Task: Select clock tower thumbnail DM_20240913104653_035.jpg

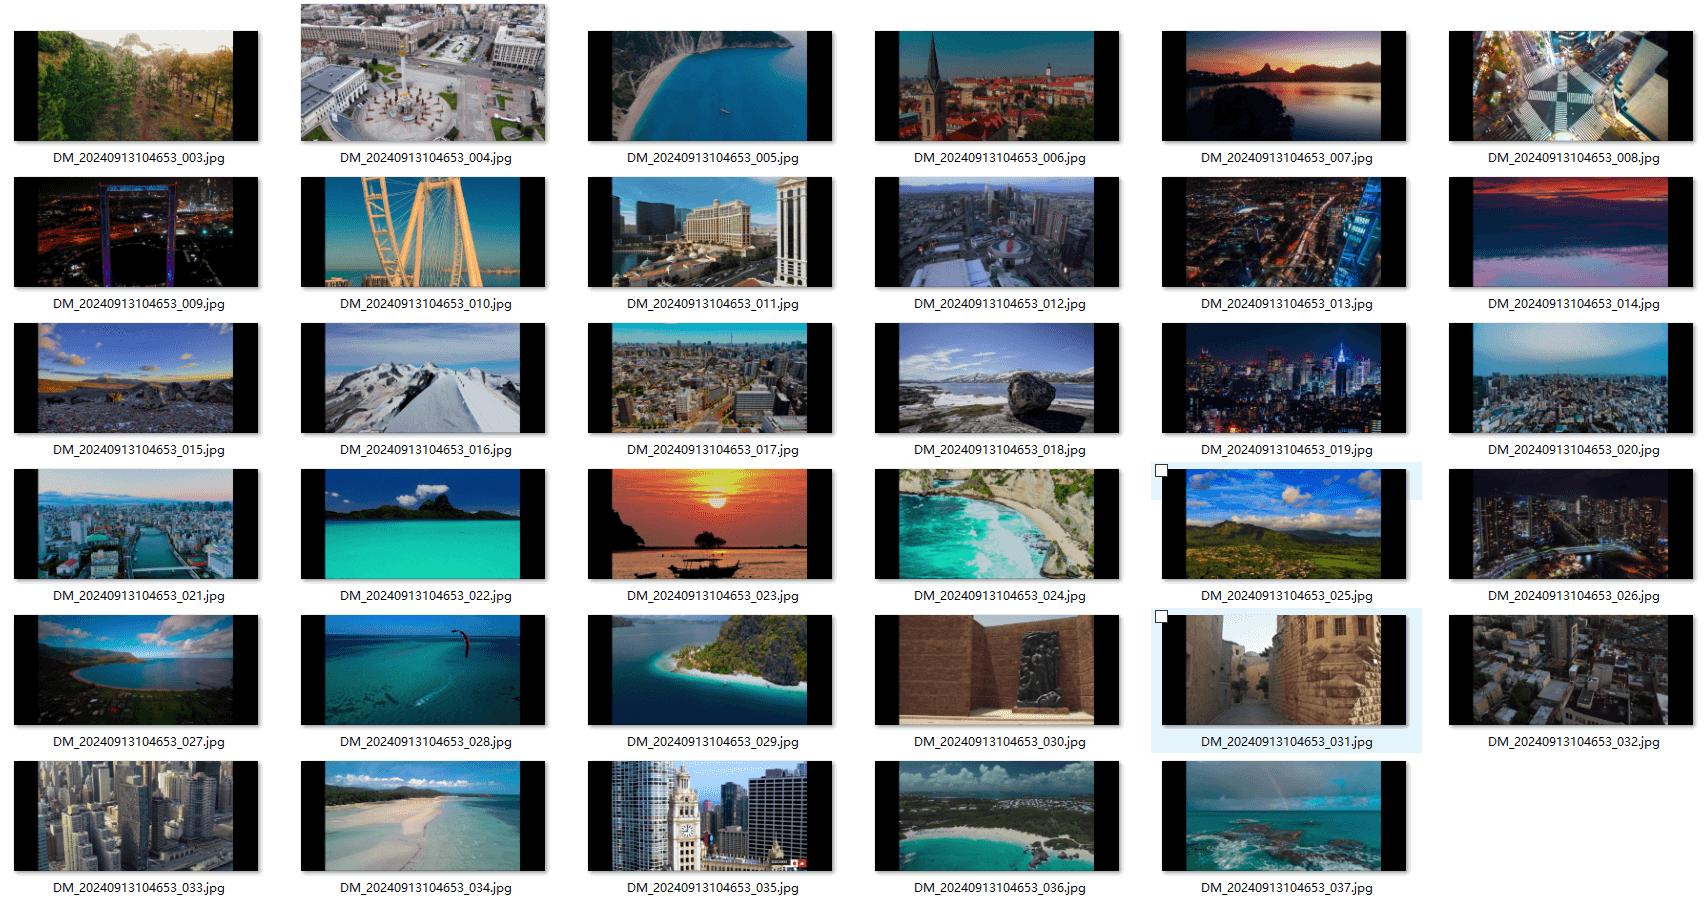Action: point(710,816)
